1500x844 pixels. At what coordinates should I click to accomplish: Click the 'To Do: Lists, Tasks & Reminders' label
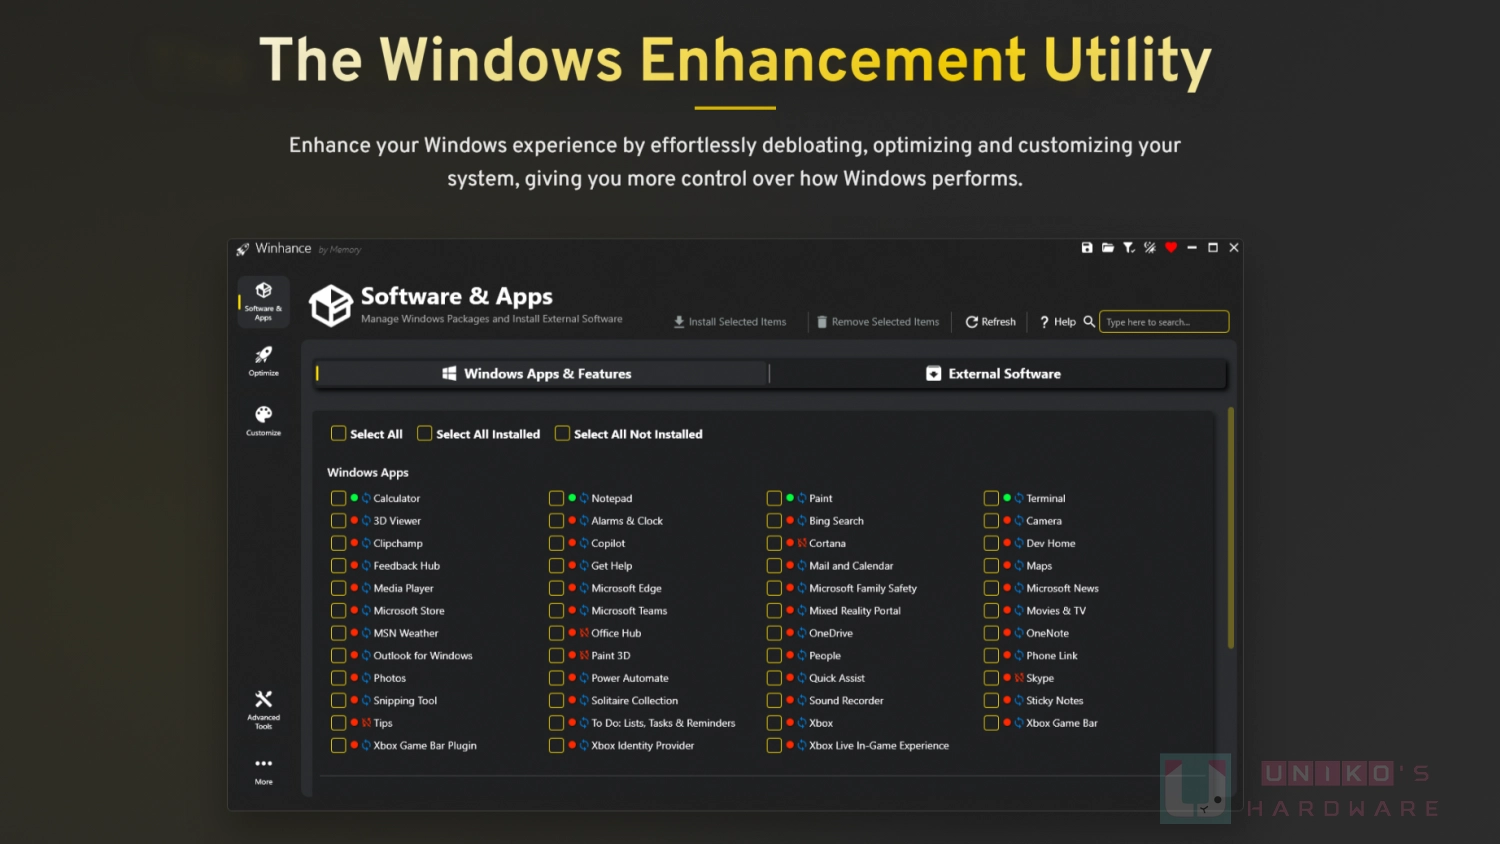click(x=663, y=723)
